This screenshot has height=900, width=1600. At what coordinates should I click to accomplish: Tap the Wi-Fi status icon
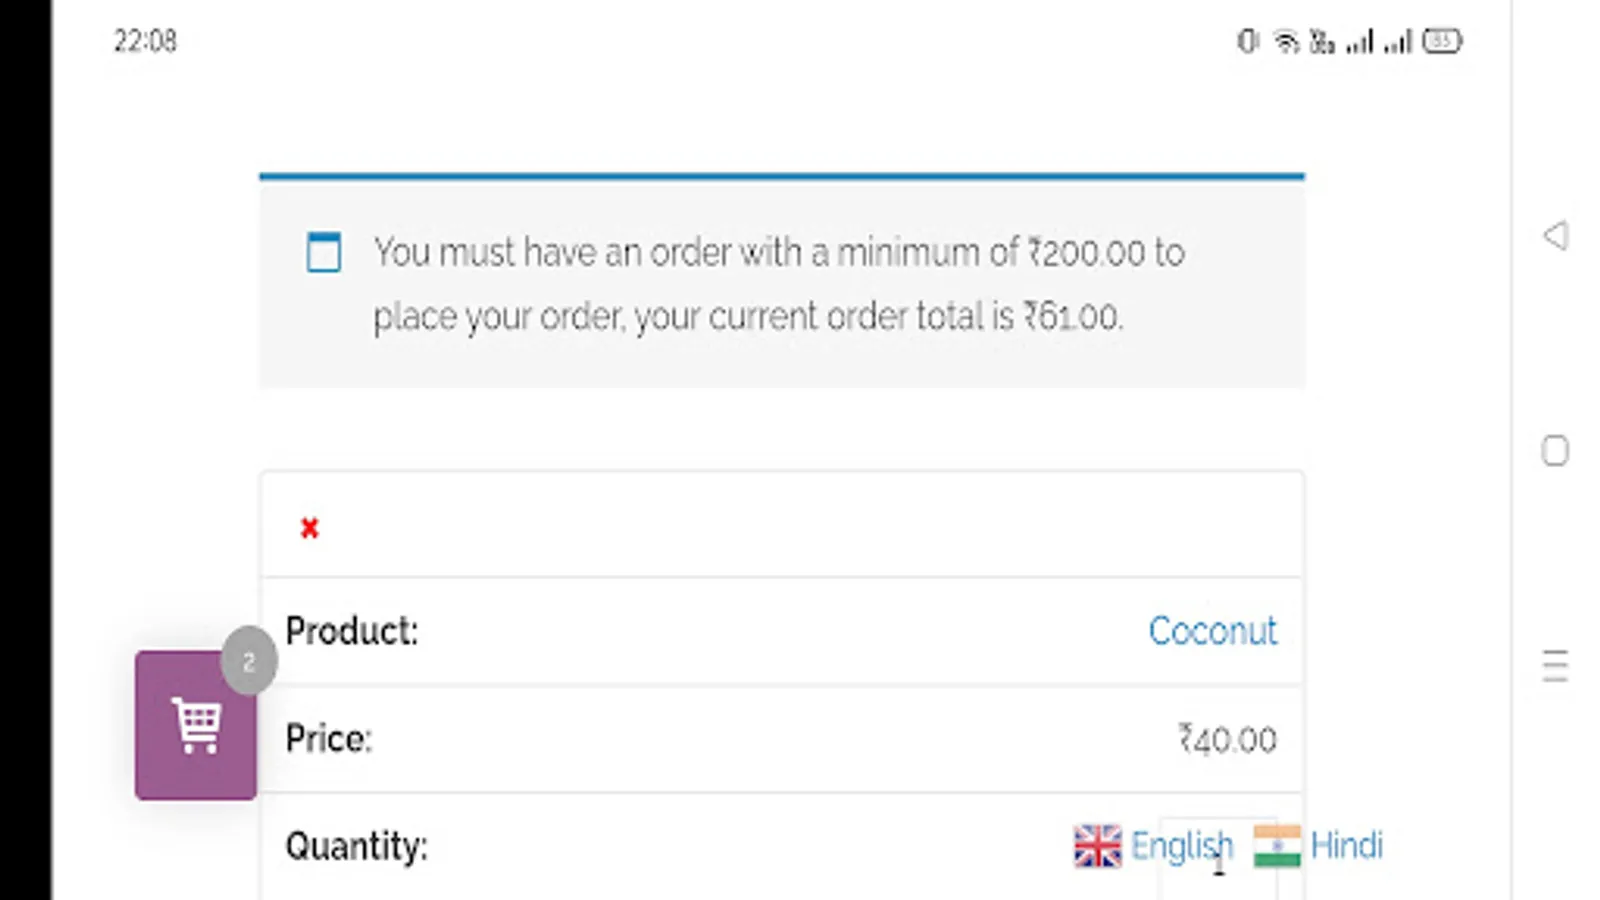pos(1286,41)
